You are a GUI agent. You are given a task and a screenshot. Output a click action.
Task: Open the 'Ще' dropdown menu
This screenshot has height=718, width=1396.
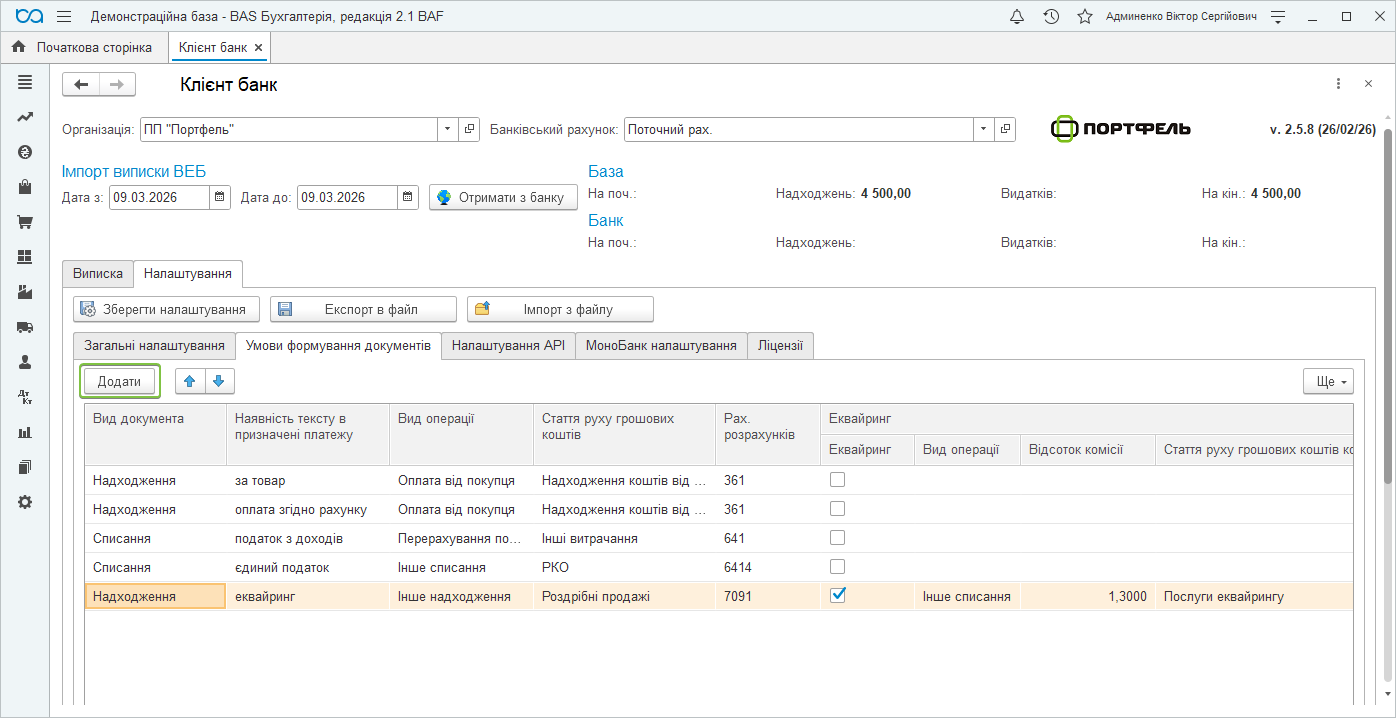[1328, 381]
